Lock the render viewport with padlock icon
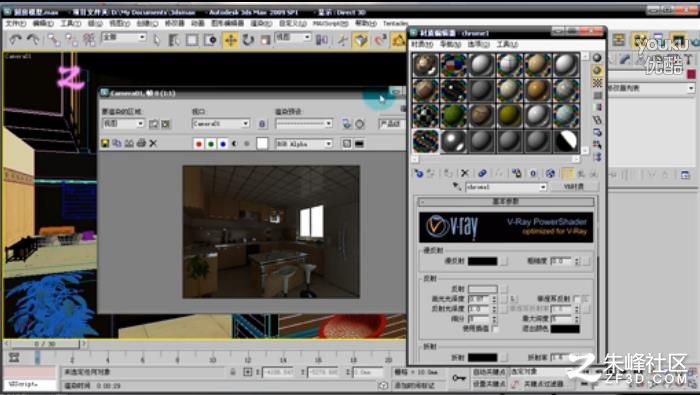Screen dimensions: 700x395 pos(262,124)
